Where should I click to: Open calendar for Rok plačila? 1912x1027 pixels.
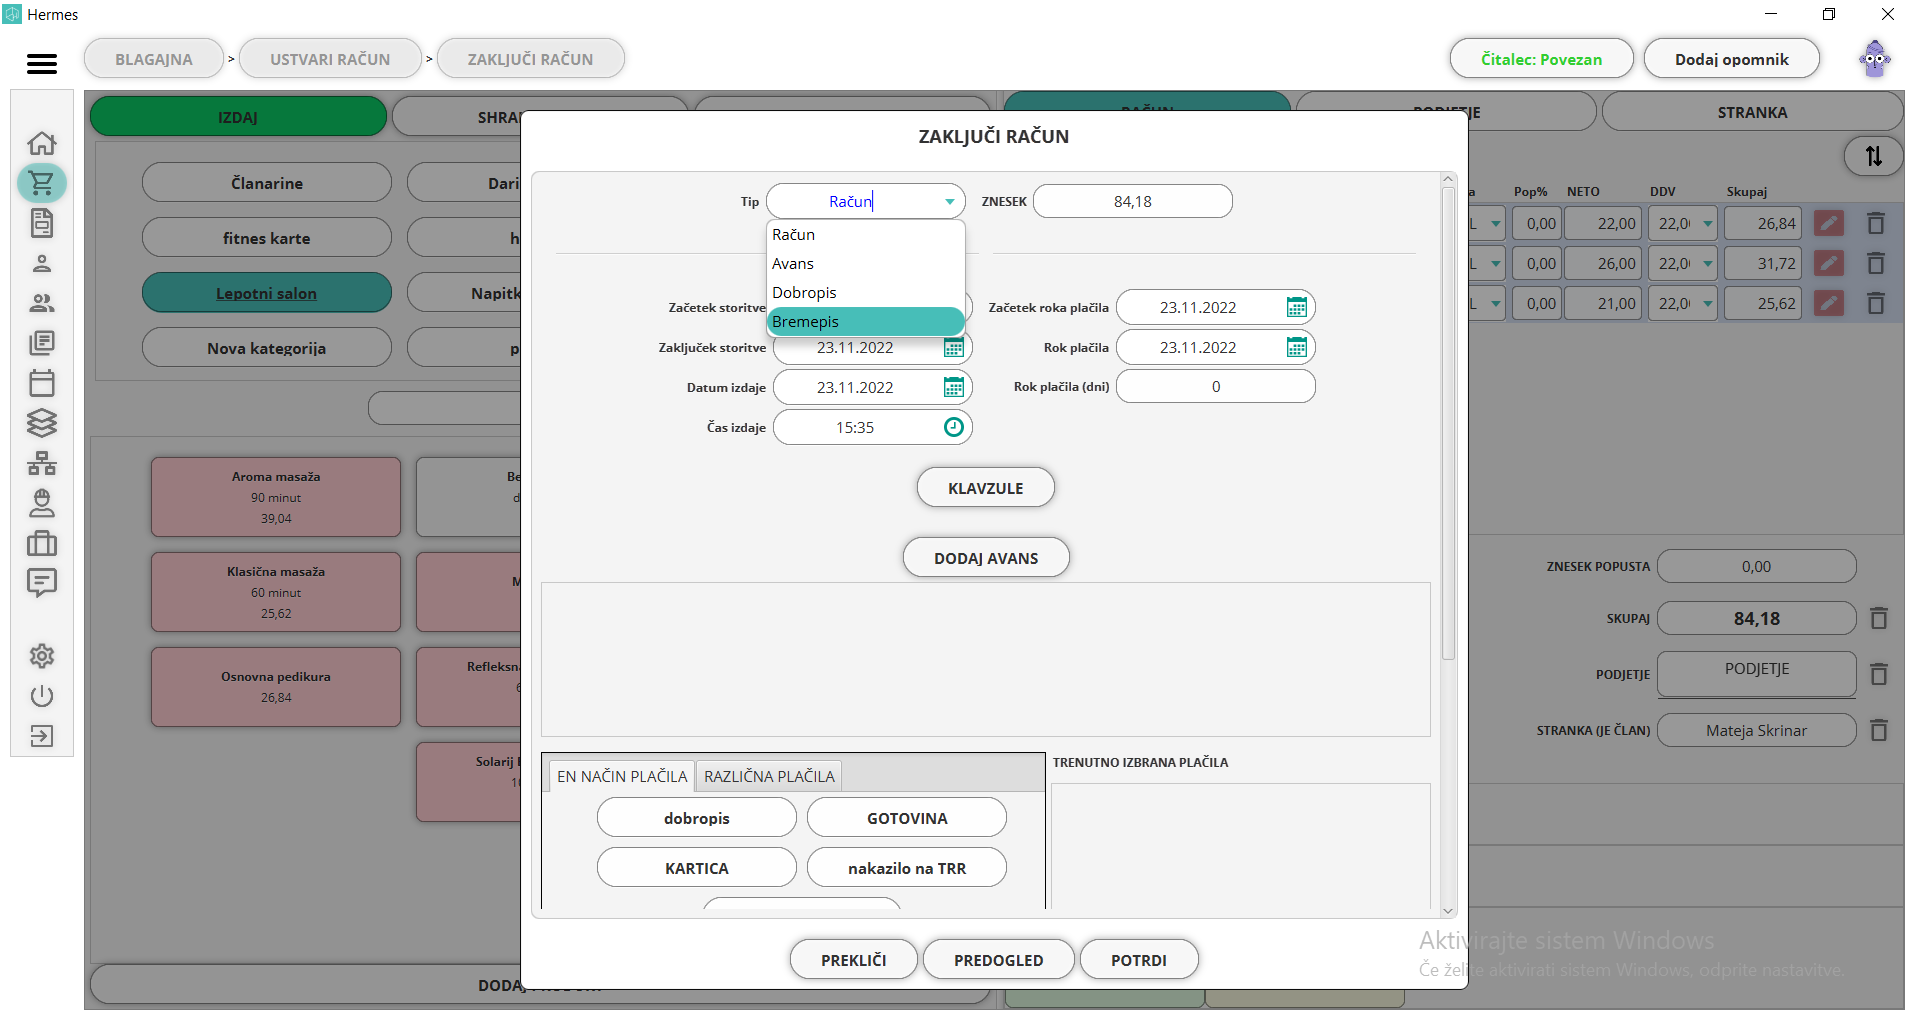(x=1296, y=348)
